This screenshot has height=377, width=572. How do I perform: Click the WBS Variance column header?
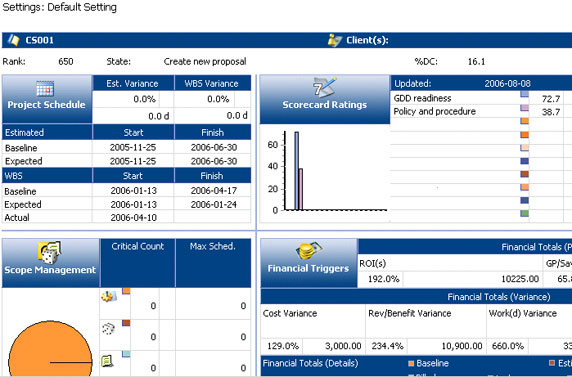tap(211, 84)
